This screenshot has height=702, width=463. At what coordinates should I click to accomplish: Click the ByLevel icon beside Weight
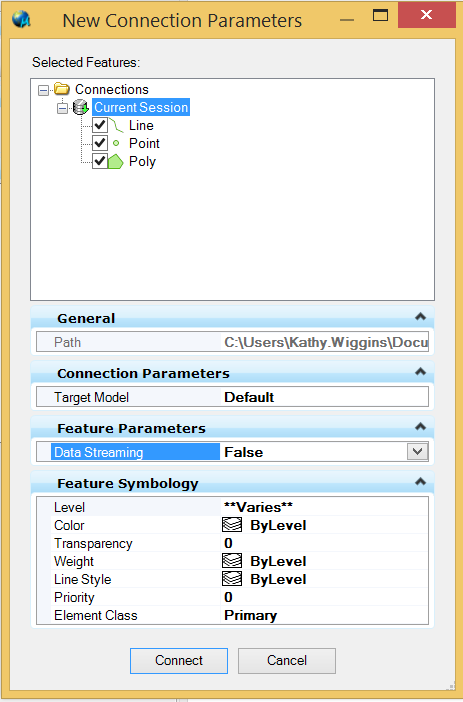click(232, 561)
